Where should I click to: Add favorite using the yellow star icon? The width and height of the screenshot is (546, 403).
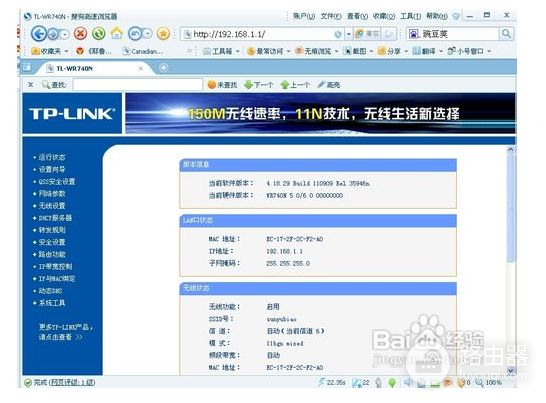[x=163, y=34]
